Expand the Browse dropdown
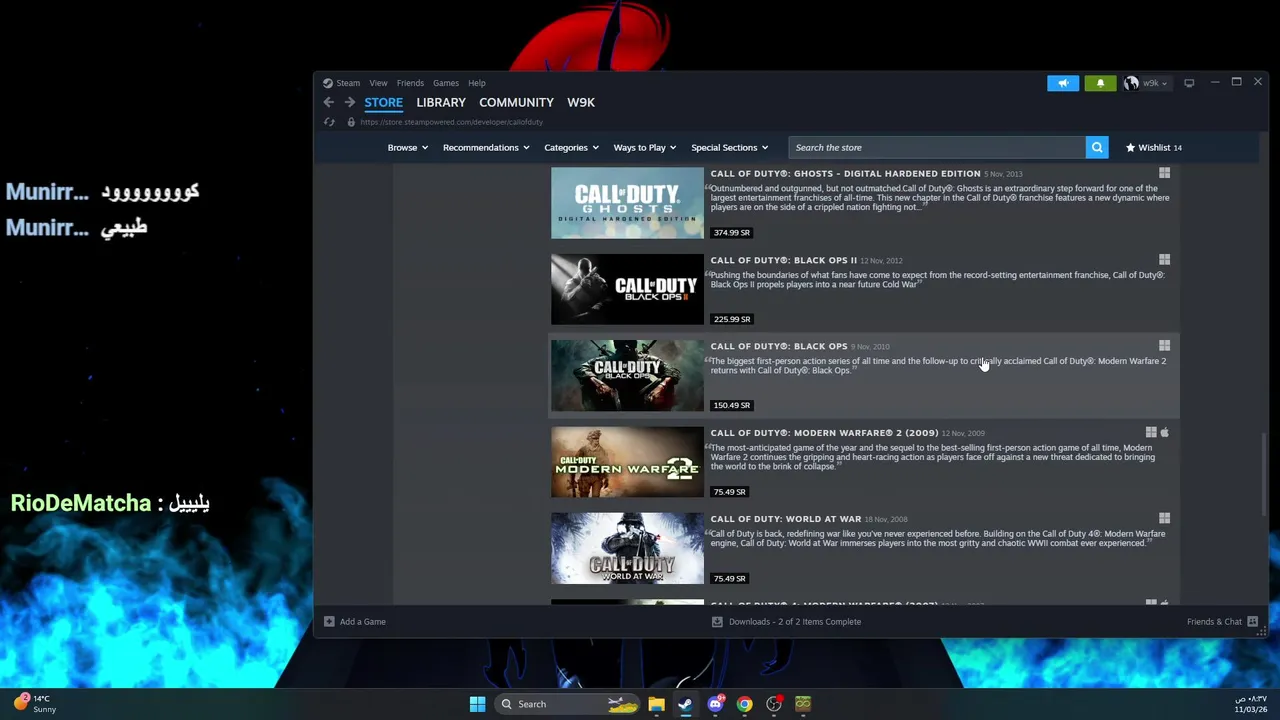 pos(407,147)
